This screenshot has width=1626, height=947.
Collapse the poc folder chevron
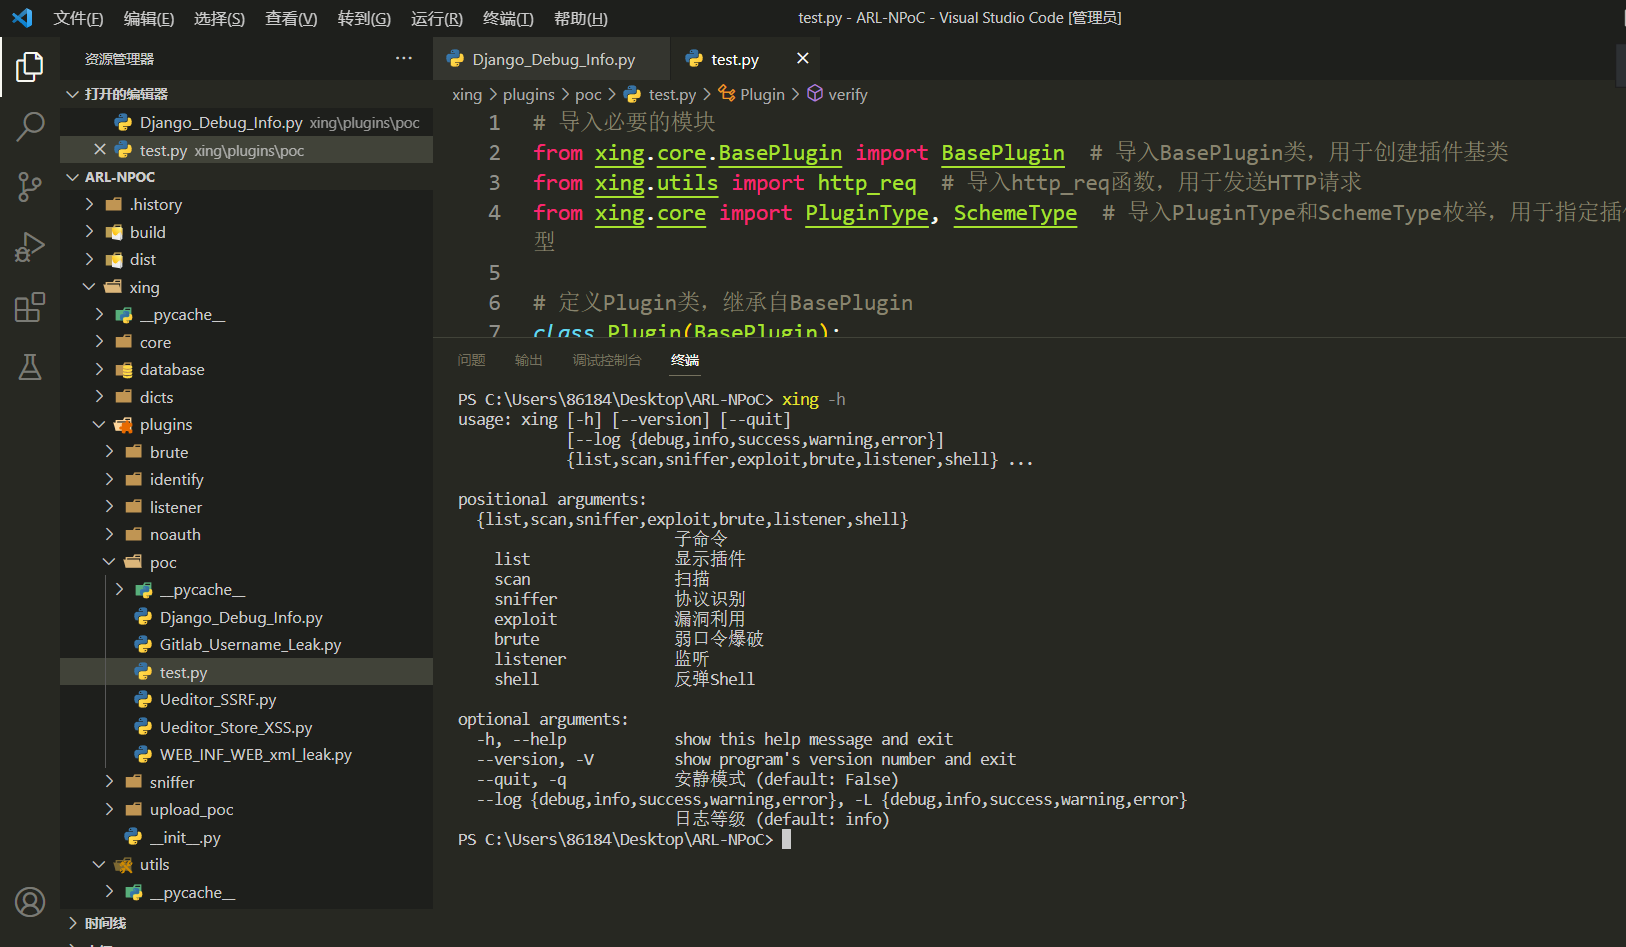(109, 561)
